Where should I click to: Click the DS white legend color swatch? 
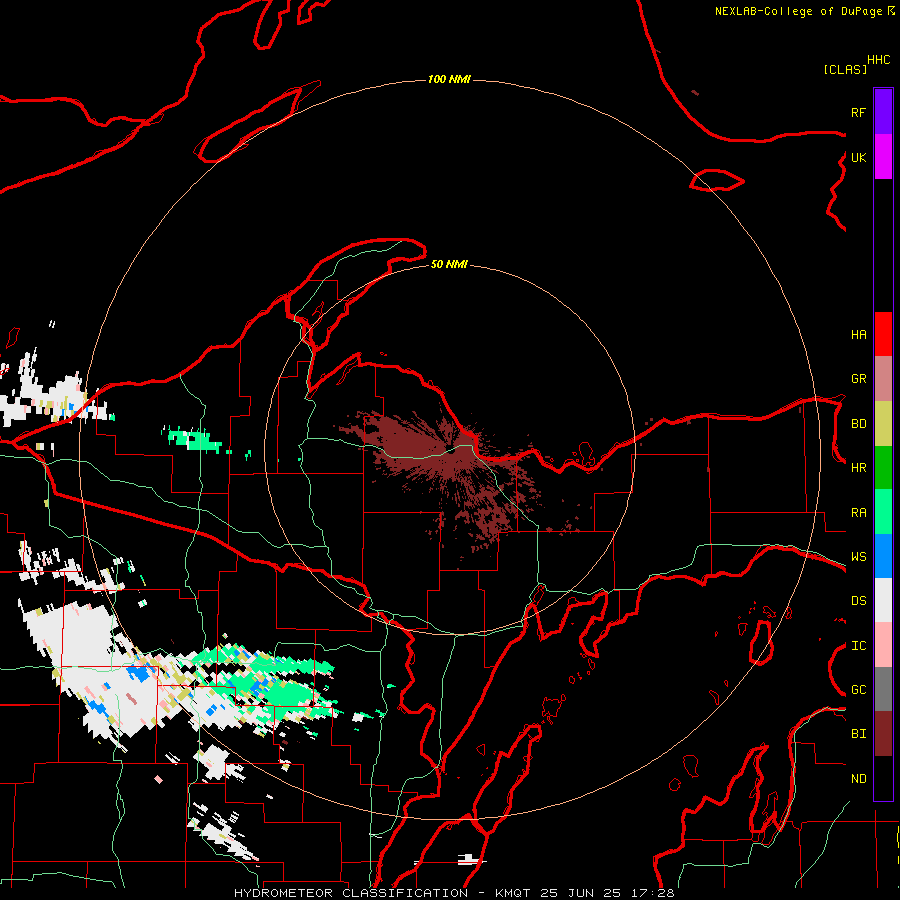point(883,600)
